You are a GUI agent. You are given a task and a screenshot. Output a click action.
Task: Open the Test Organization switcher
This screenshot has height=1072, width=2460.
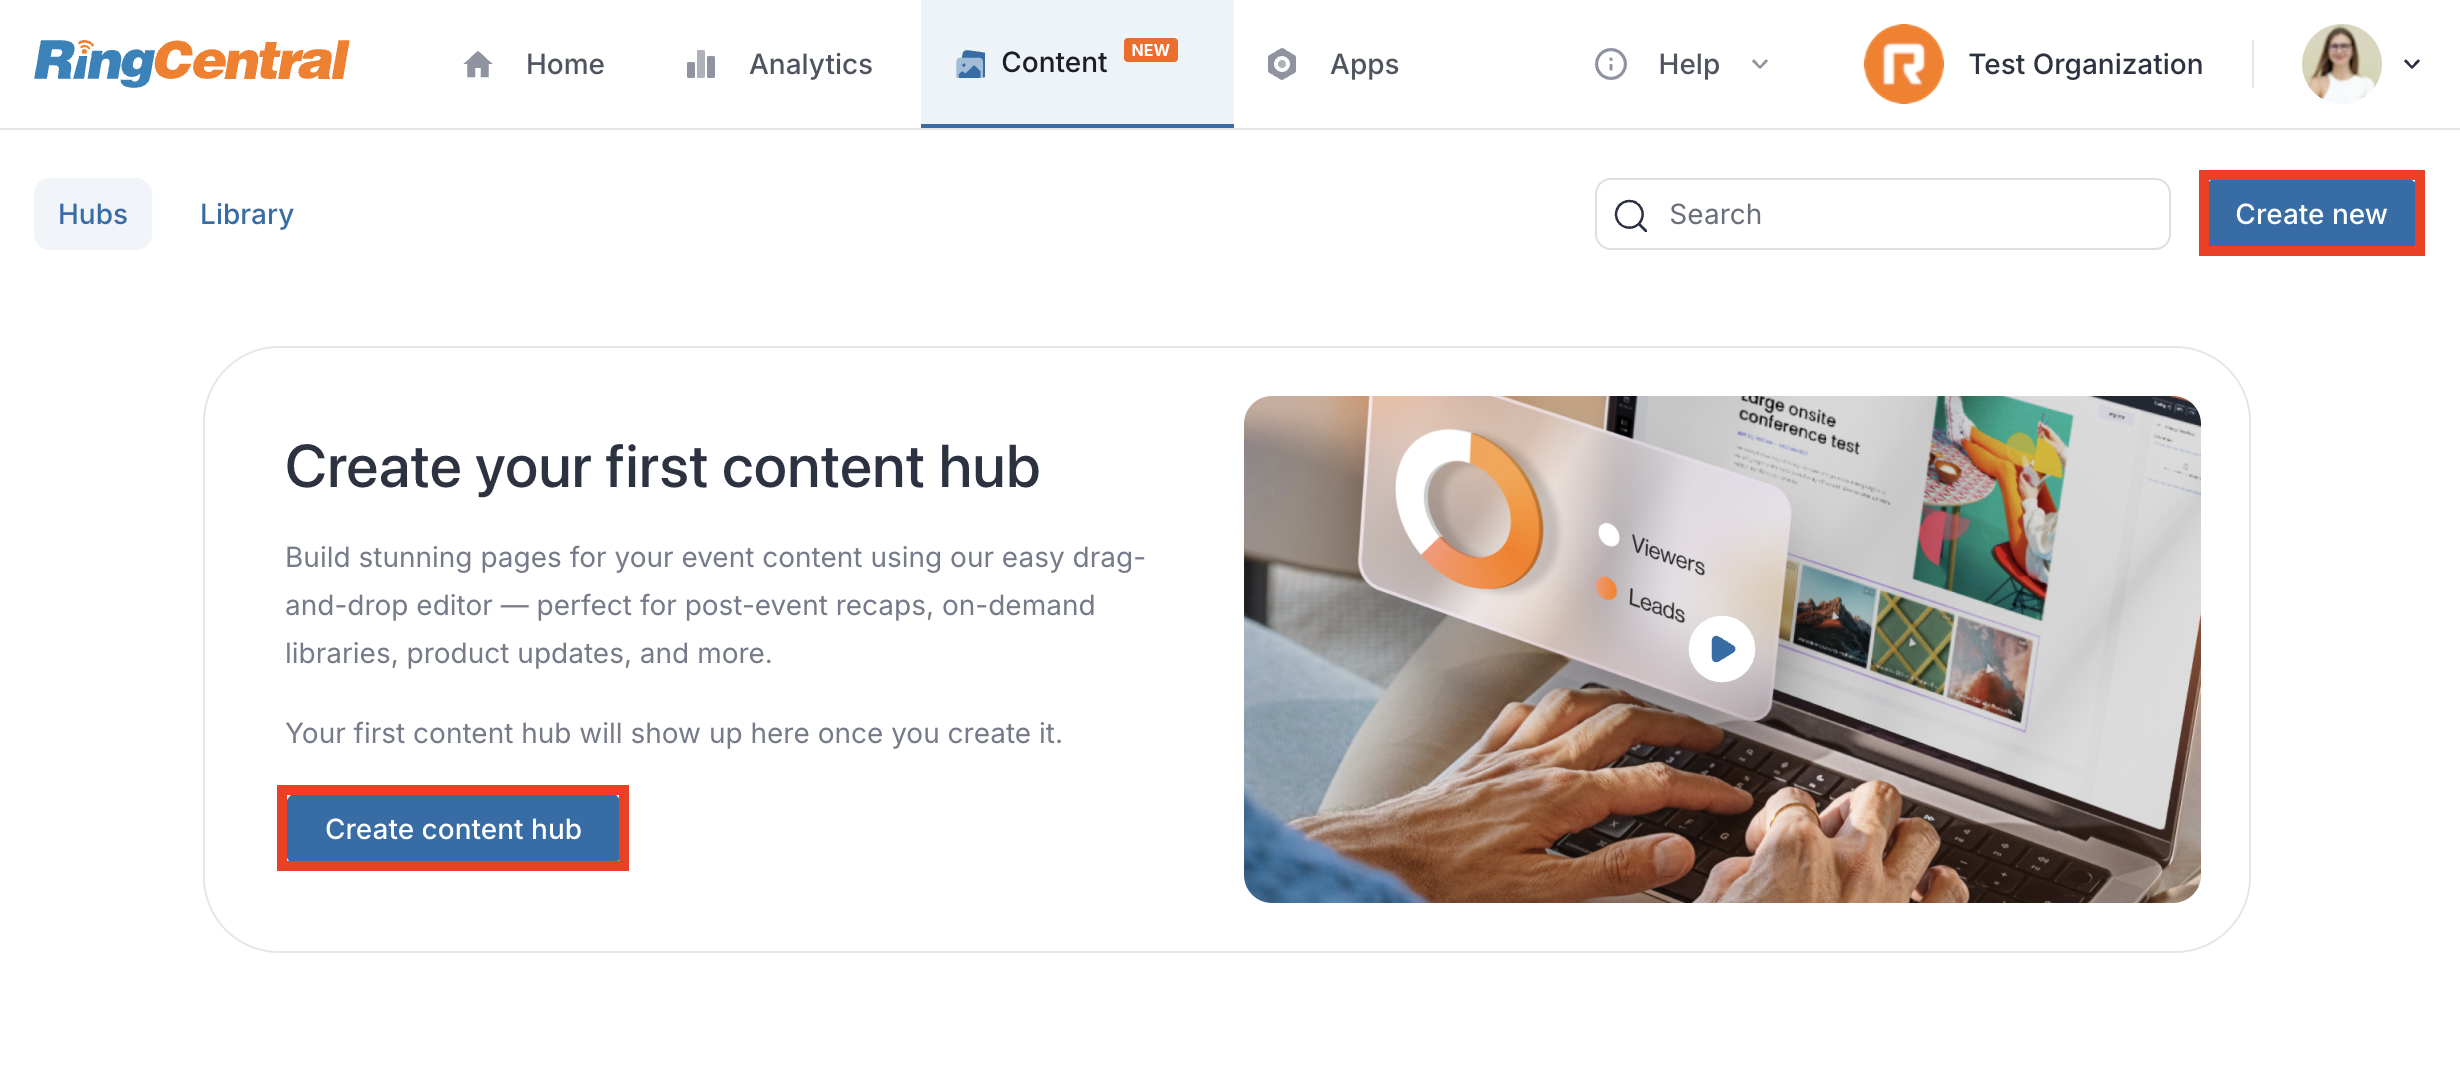2034,64
